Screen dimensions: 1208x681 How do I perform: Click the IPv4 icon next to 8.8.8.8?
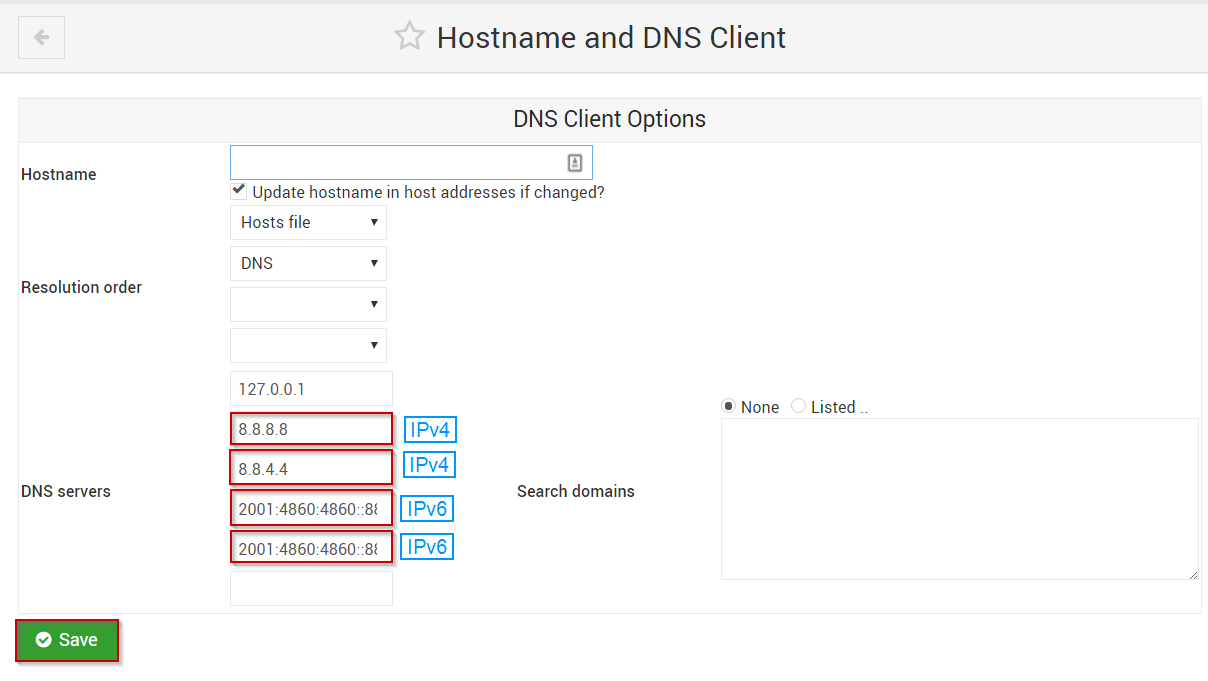point(429,429)
